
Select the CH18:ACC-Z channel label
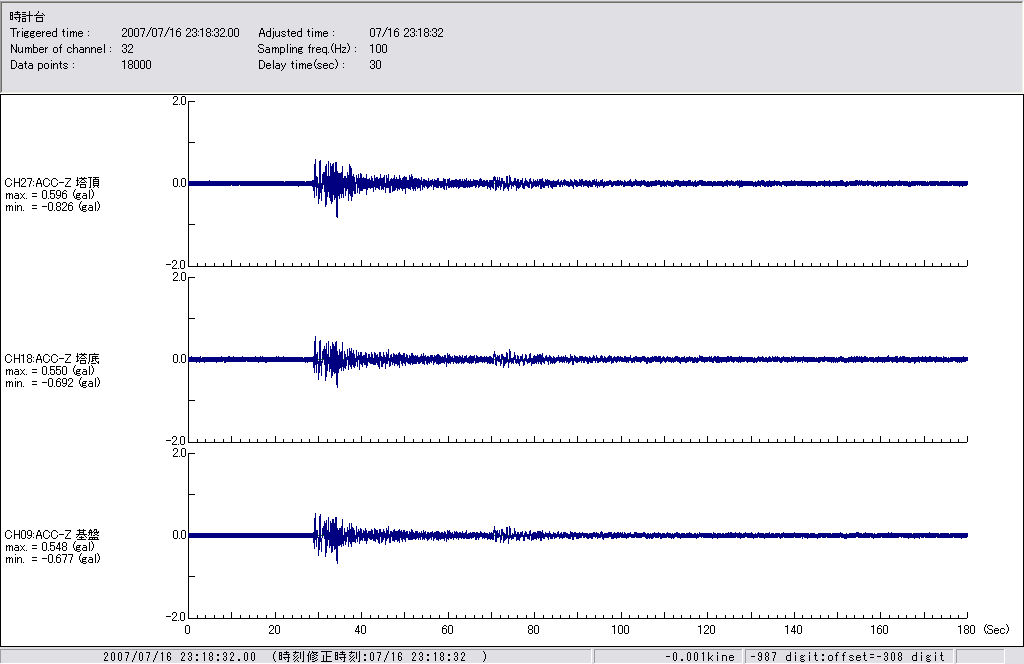point(52,358)
